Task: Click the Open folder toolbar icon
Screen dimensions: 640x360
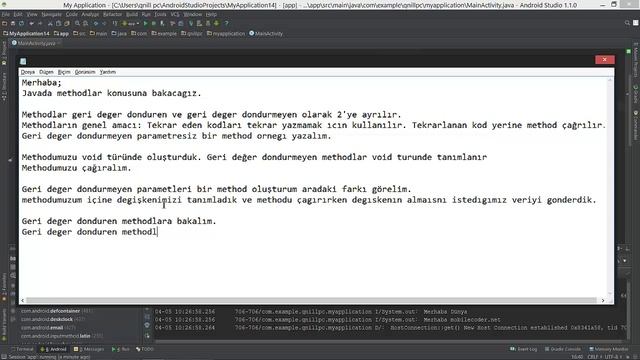Action: pos(4,24)
